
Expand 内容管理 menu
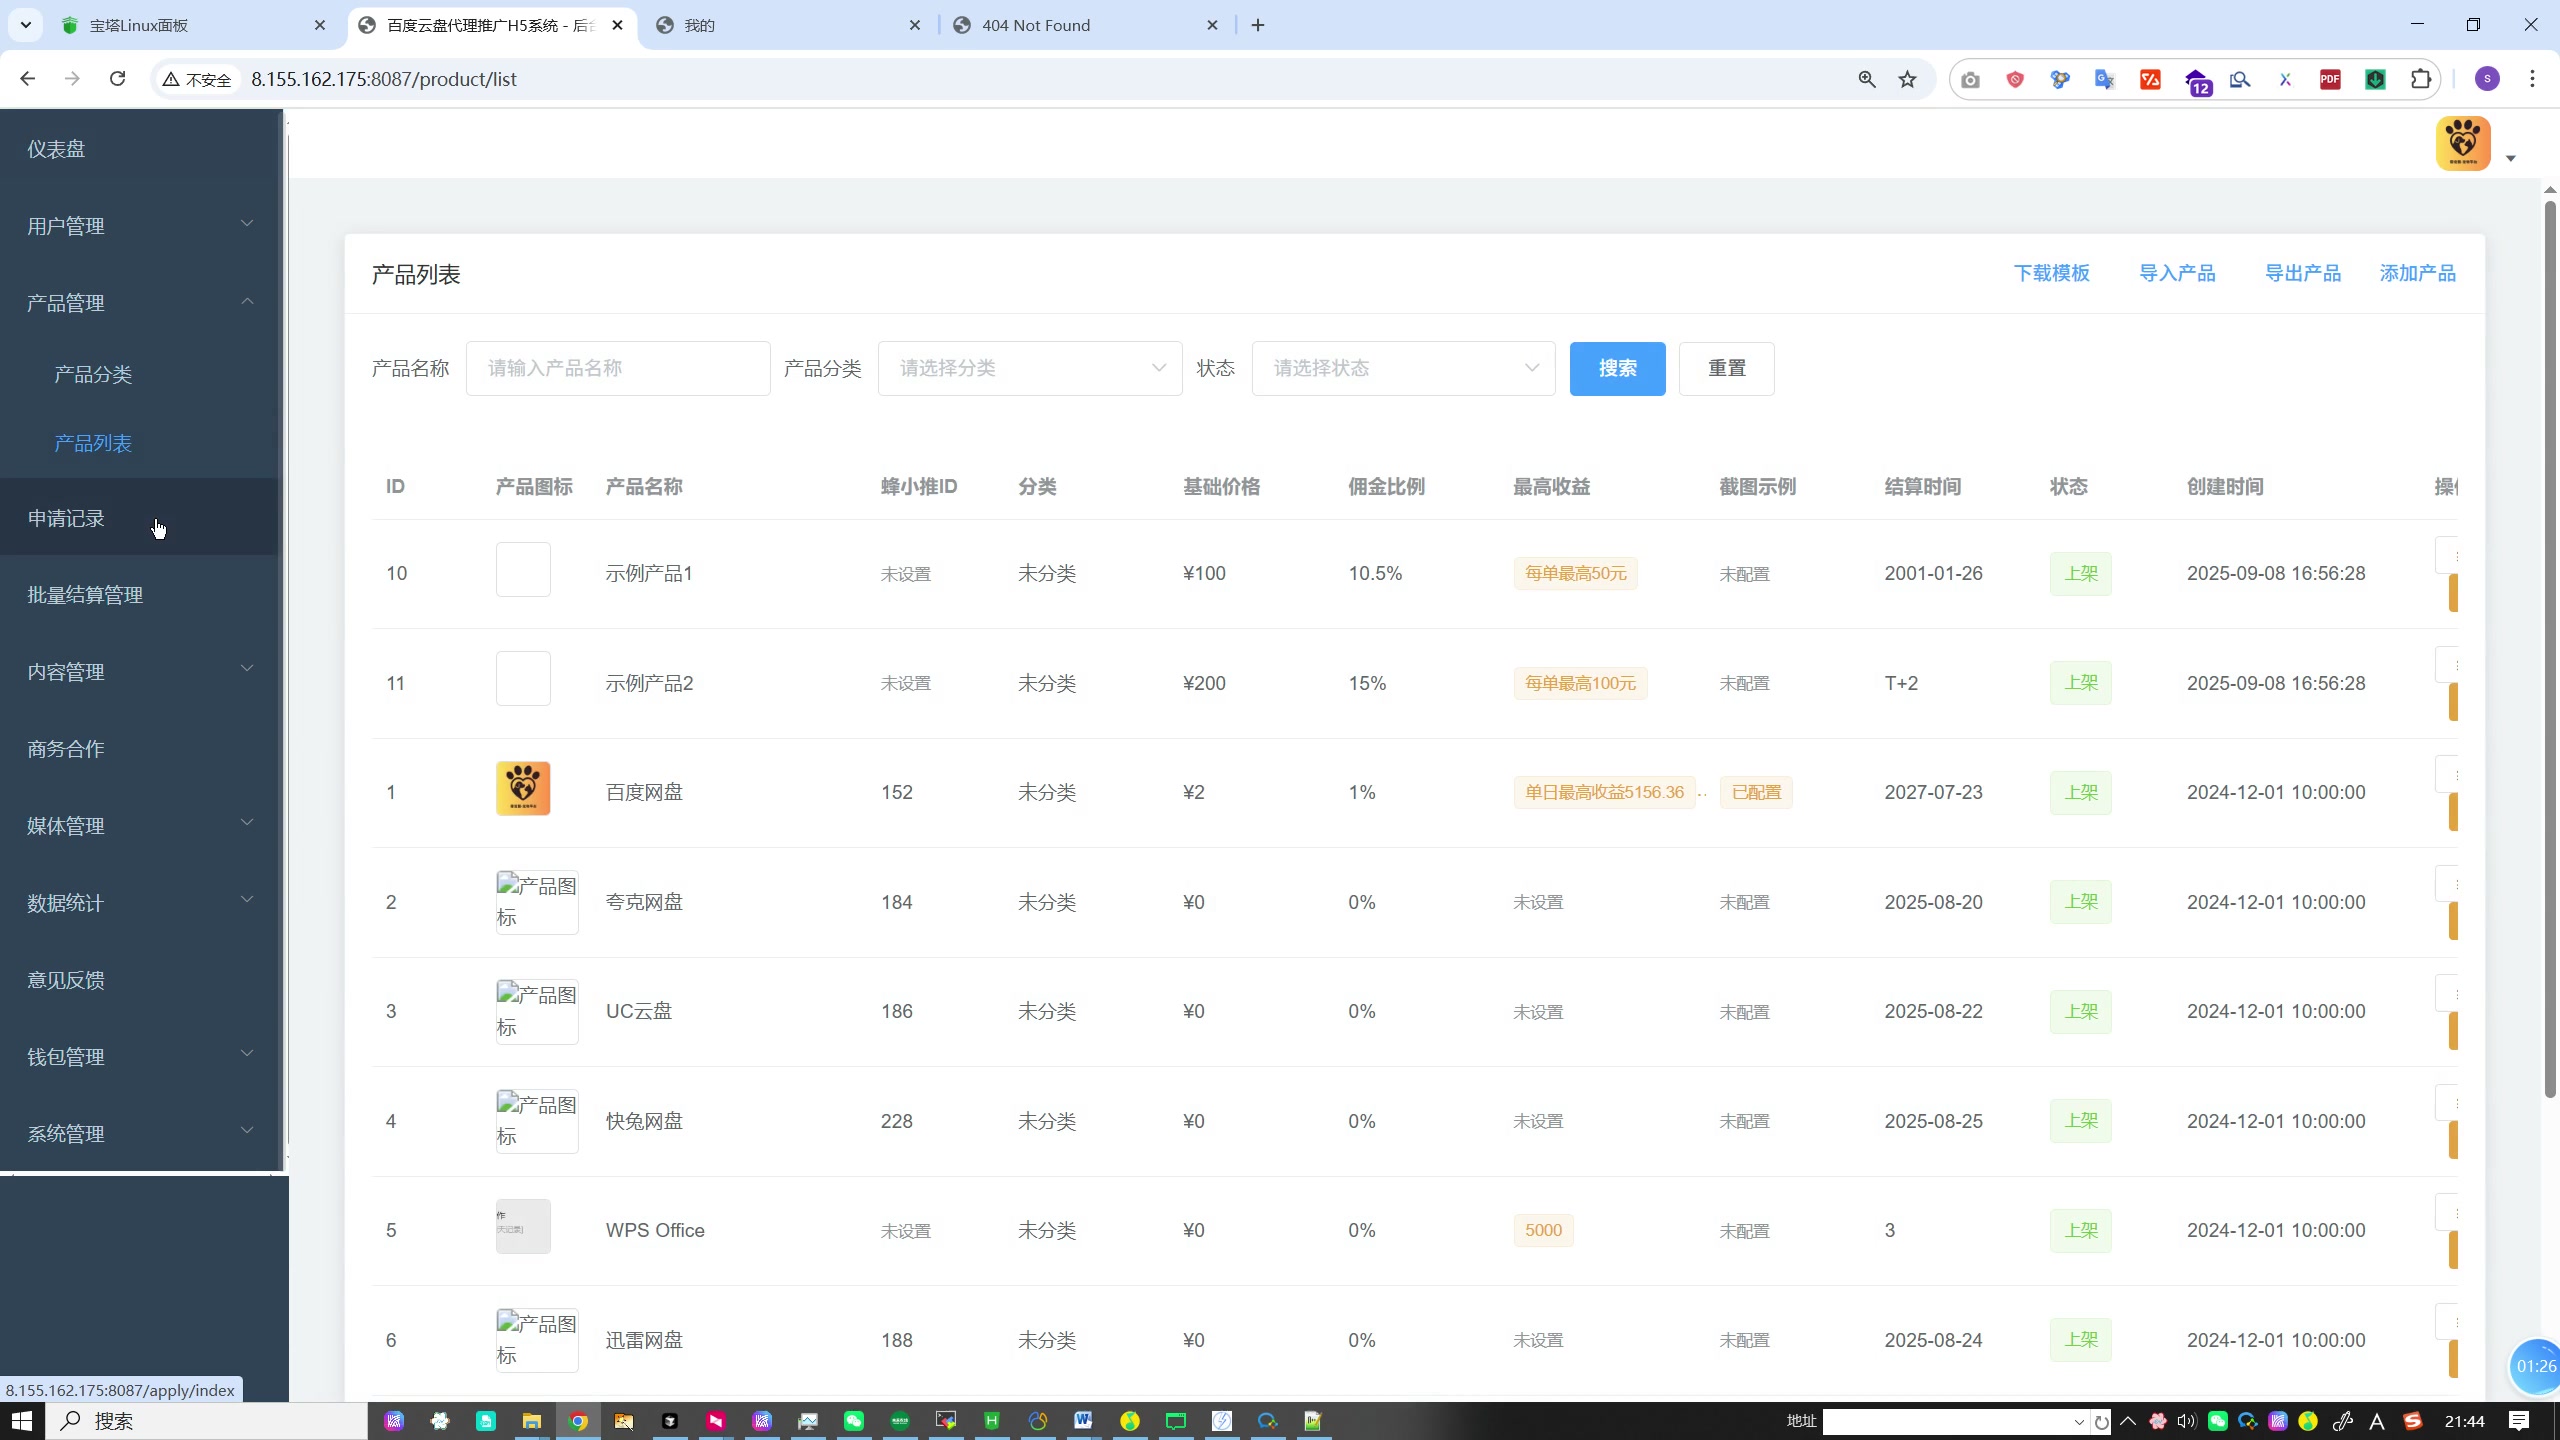[x=140, y=672]
